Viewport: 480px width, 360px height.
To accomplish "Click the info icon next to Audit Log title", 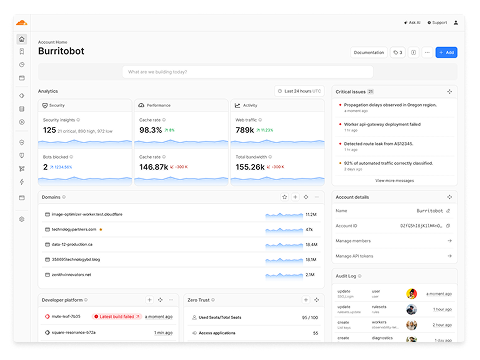I will (360, 276).
